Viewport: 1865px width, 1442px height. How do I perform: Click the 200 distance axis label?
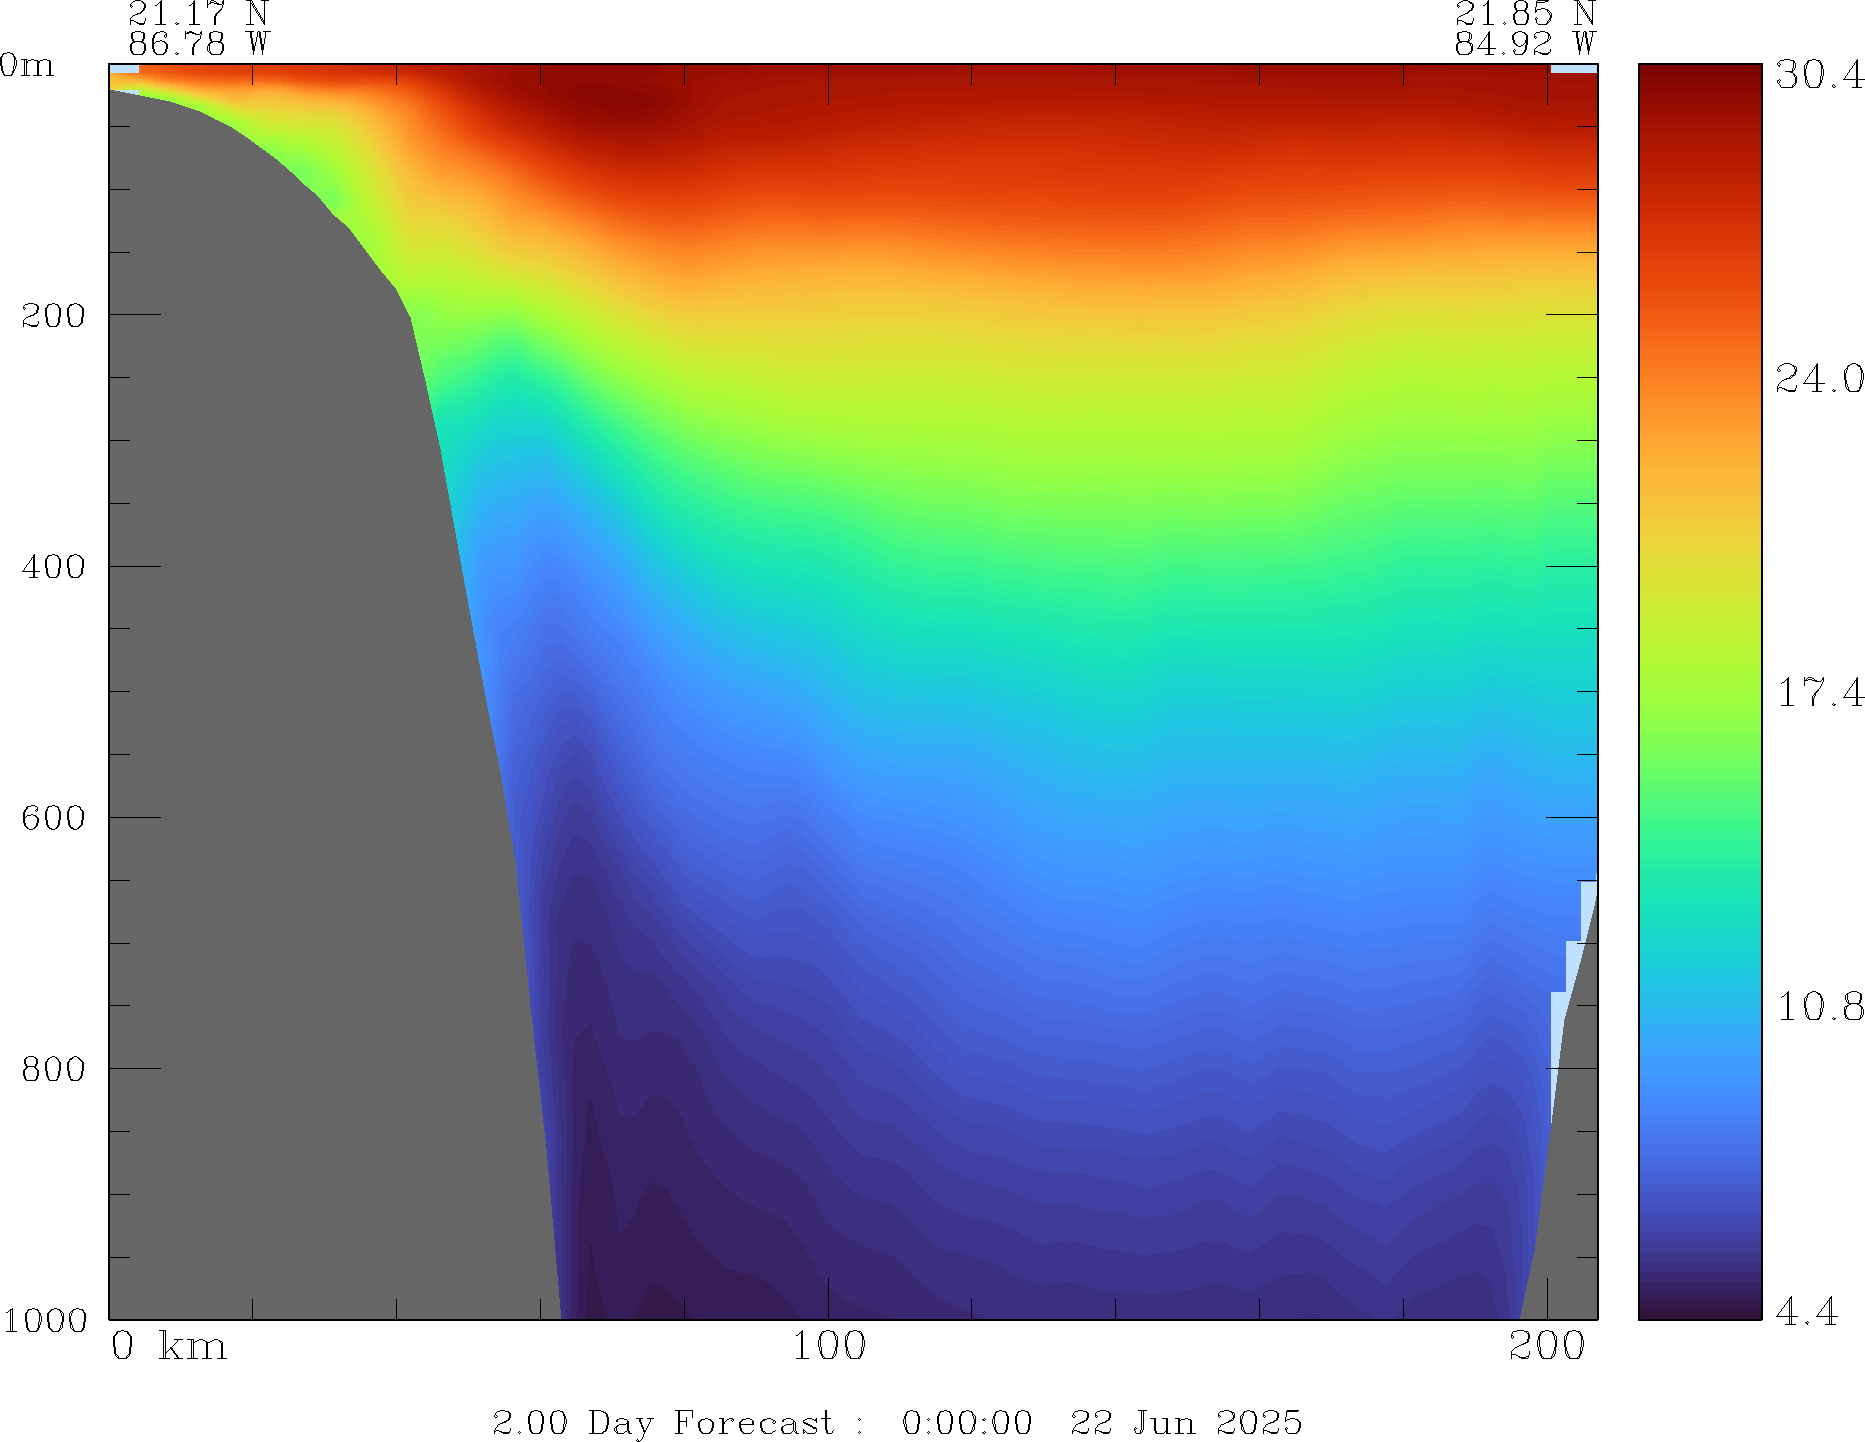pos(1547,1347)
